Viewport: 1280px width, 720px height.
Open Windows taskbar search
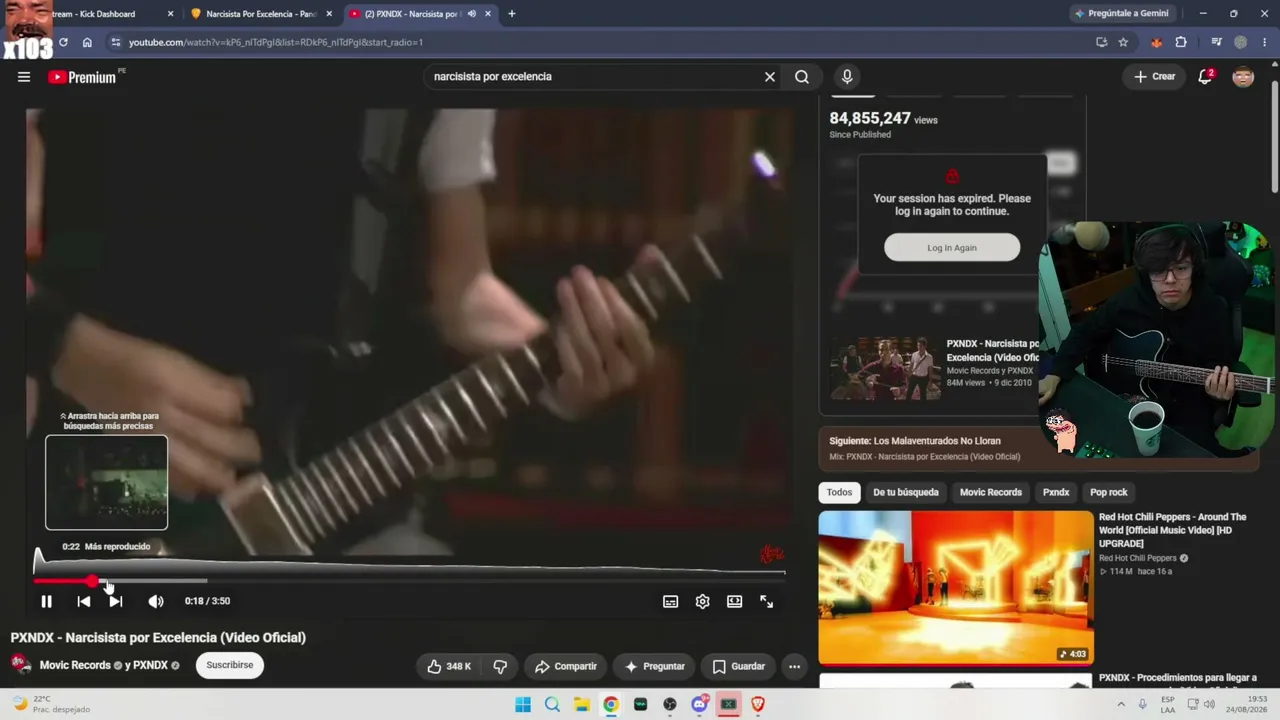(552, 704)
